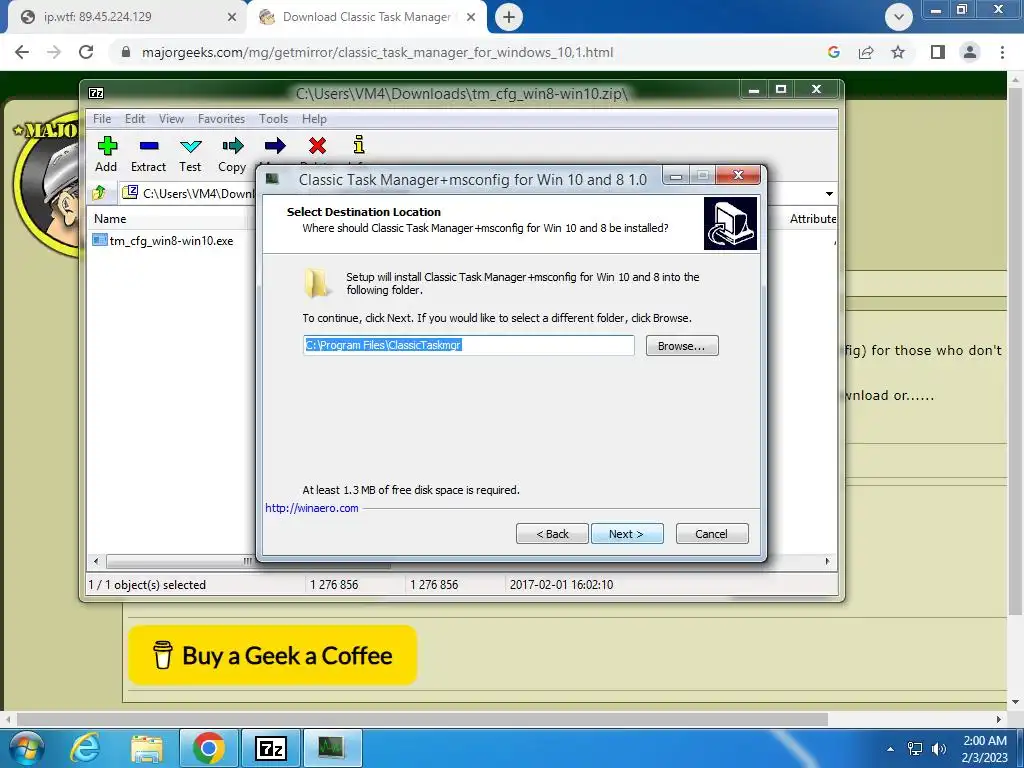Screen dimensions: 1024x768
Task: Open the Favorites menu in 7-Zip
Action: tap(221, 119)
